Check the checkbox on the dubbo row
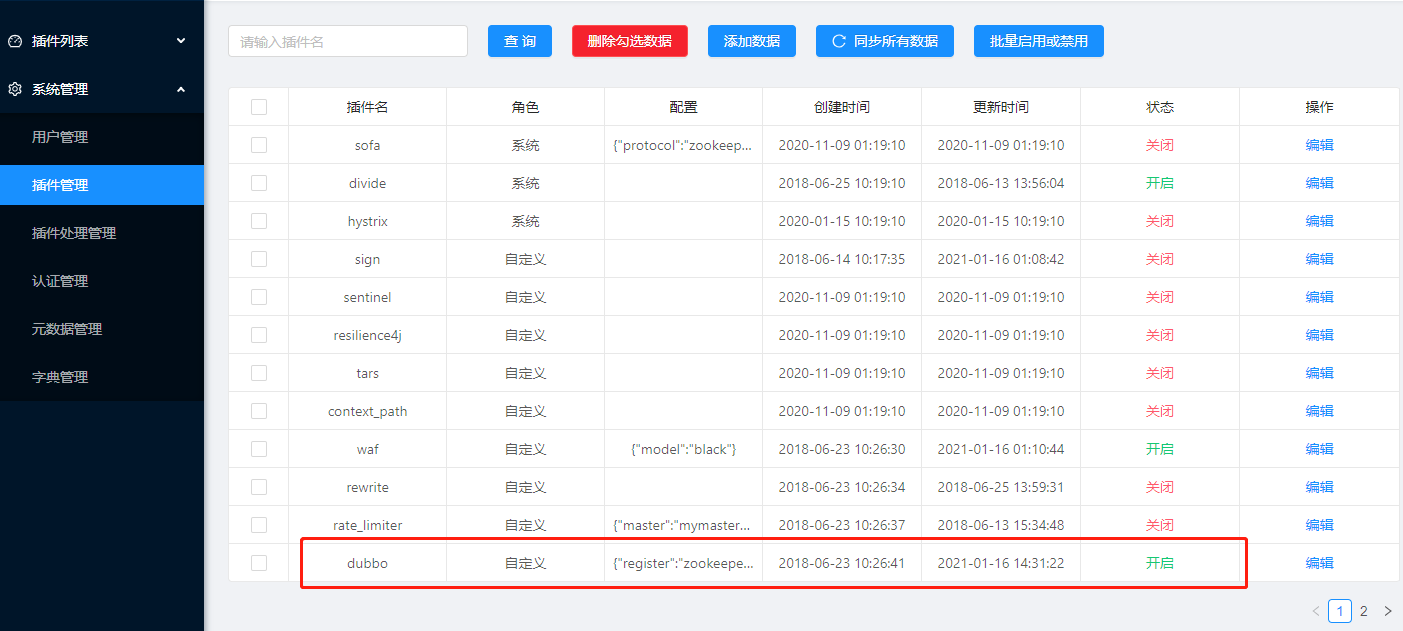Image resolution: width=1403 pixels, height=631 pixels. 259,562
